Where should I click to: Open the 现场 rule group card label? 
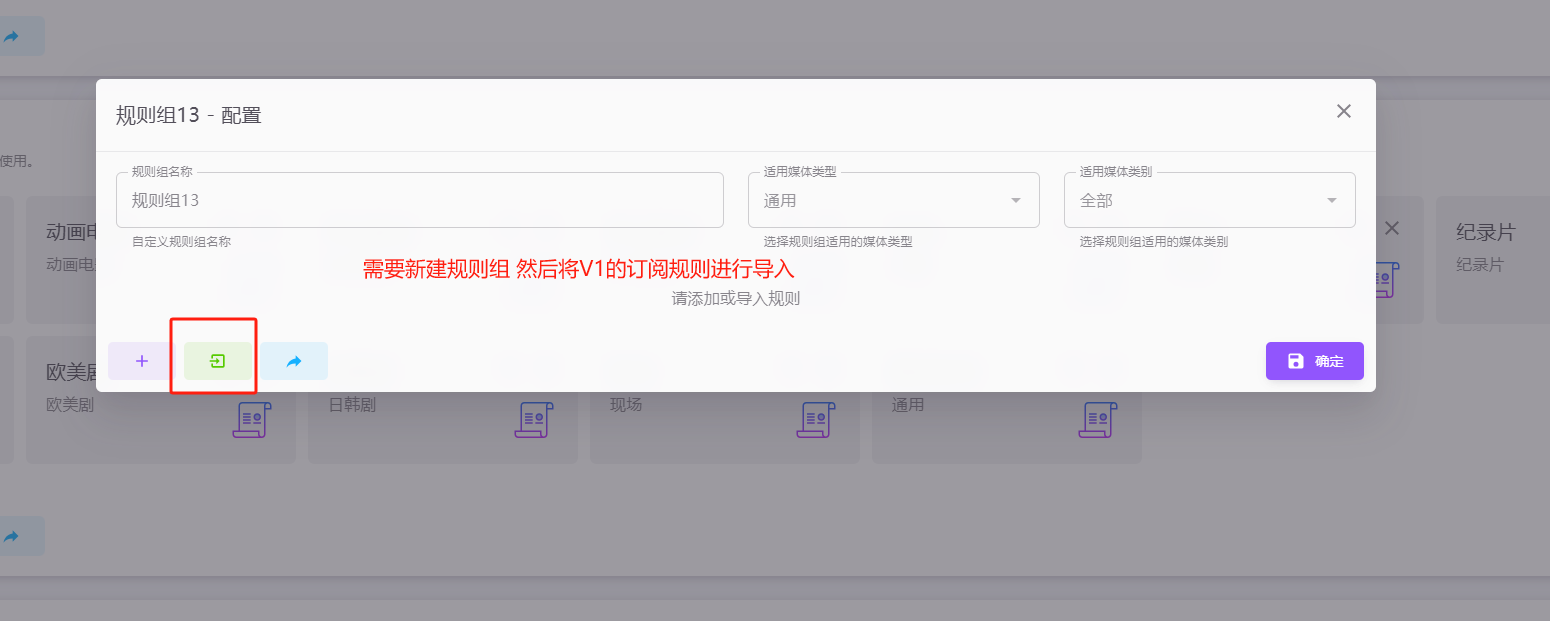[x=626, y=405]
